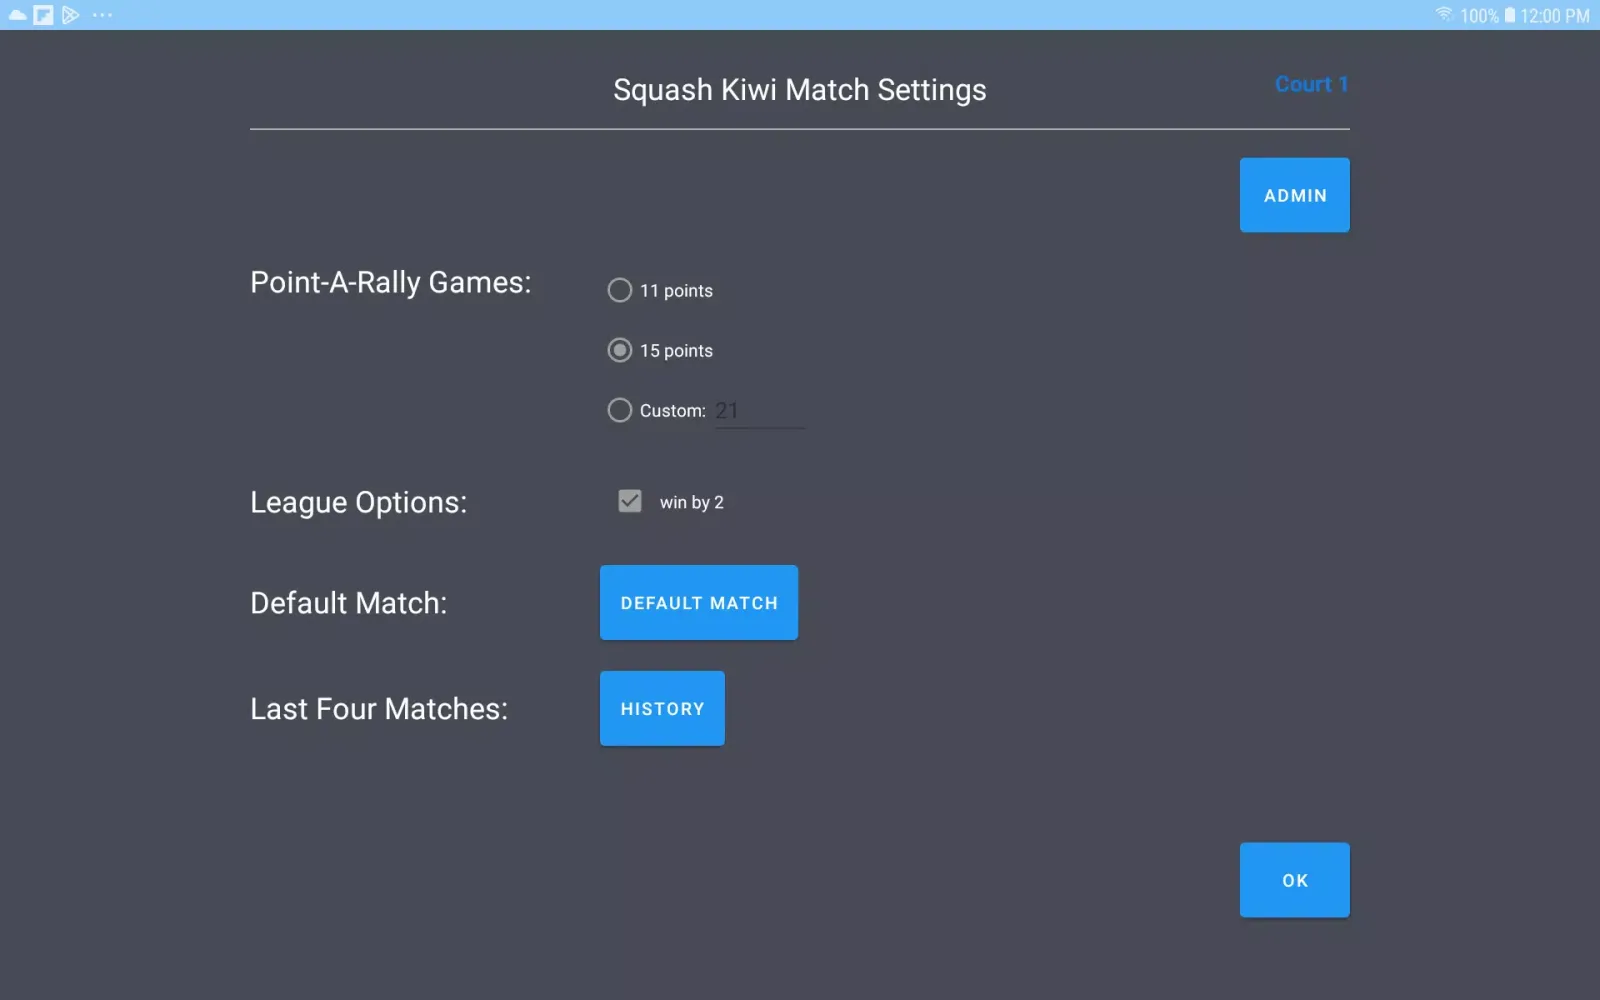Tap the Court 1 link
1600x1000 pixels.
click(1311, 84)
